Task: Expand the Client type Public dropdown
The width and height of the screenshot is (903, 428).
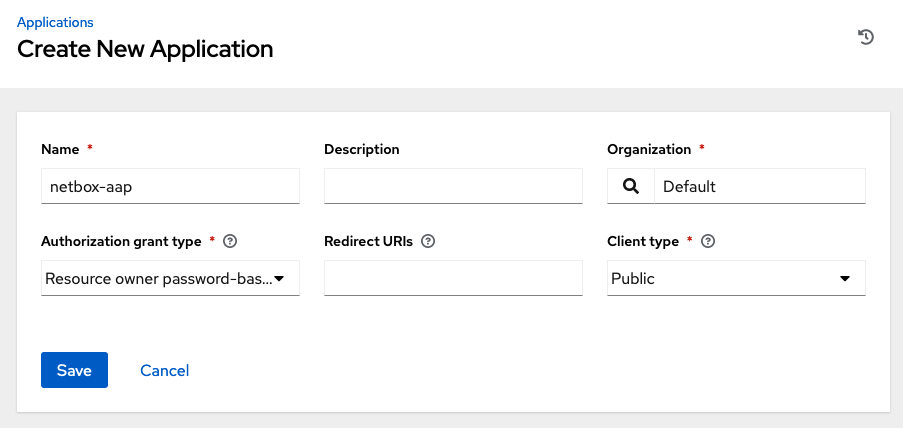Action: tap(736, 278)
